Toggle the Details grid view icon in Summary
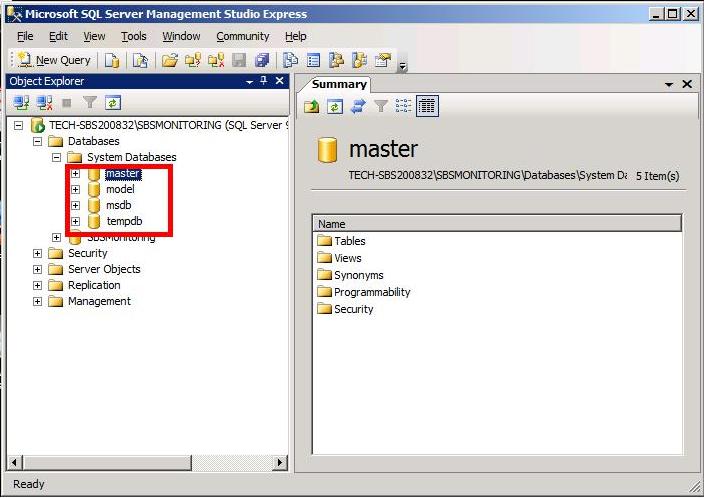Screen dimensions: 704x498 427,106
